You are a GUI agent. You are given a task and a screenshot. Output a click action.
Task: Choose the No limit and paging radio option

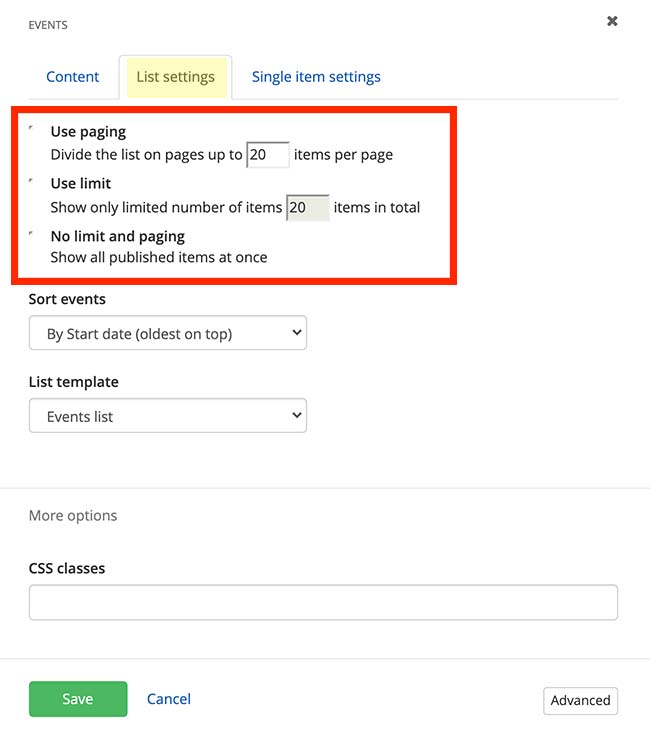(32, 234)
